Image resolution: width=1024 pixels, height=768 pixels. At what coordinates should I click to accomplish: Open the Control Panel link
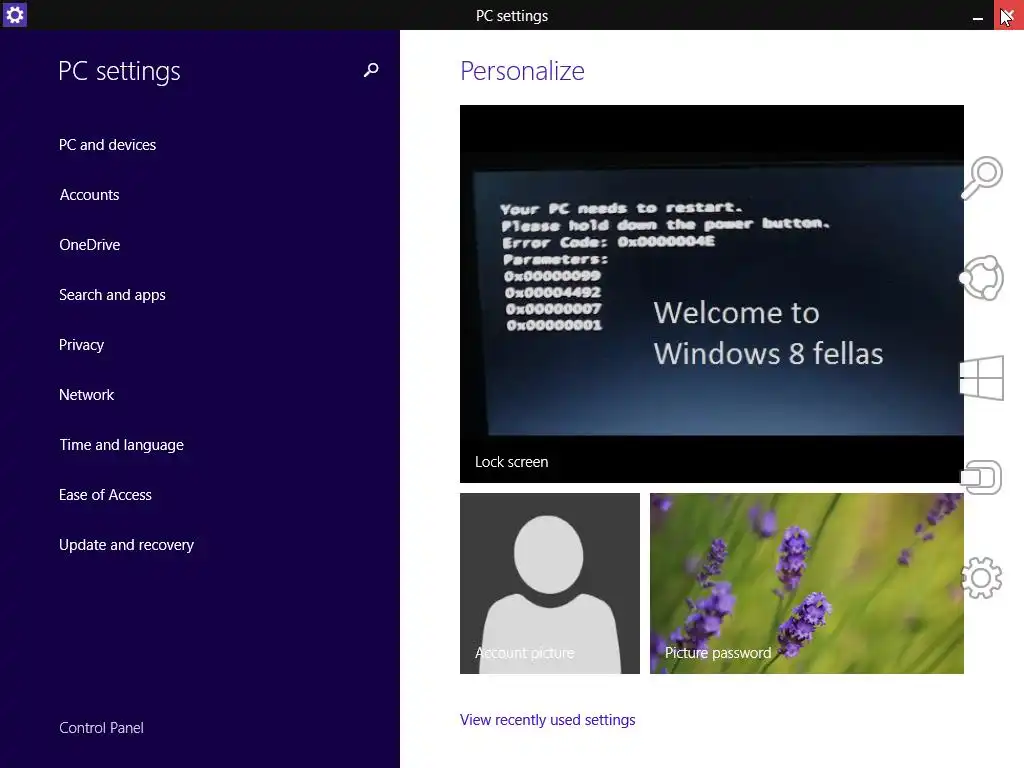pyautogui.click(x=101, y=728)
